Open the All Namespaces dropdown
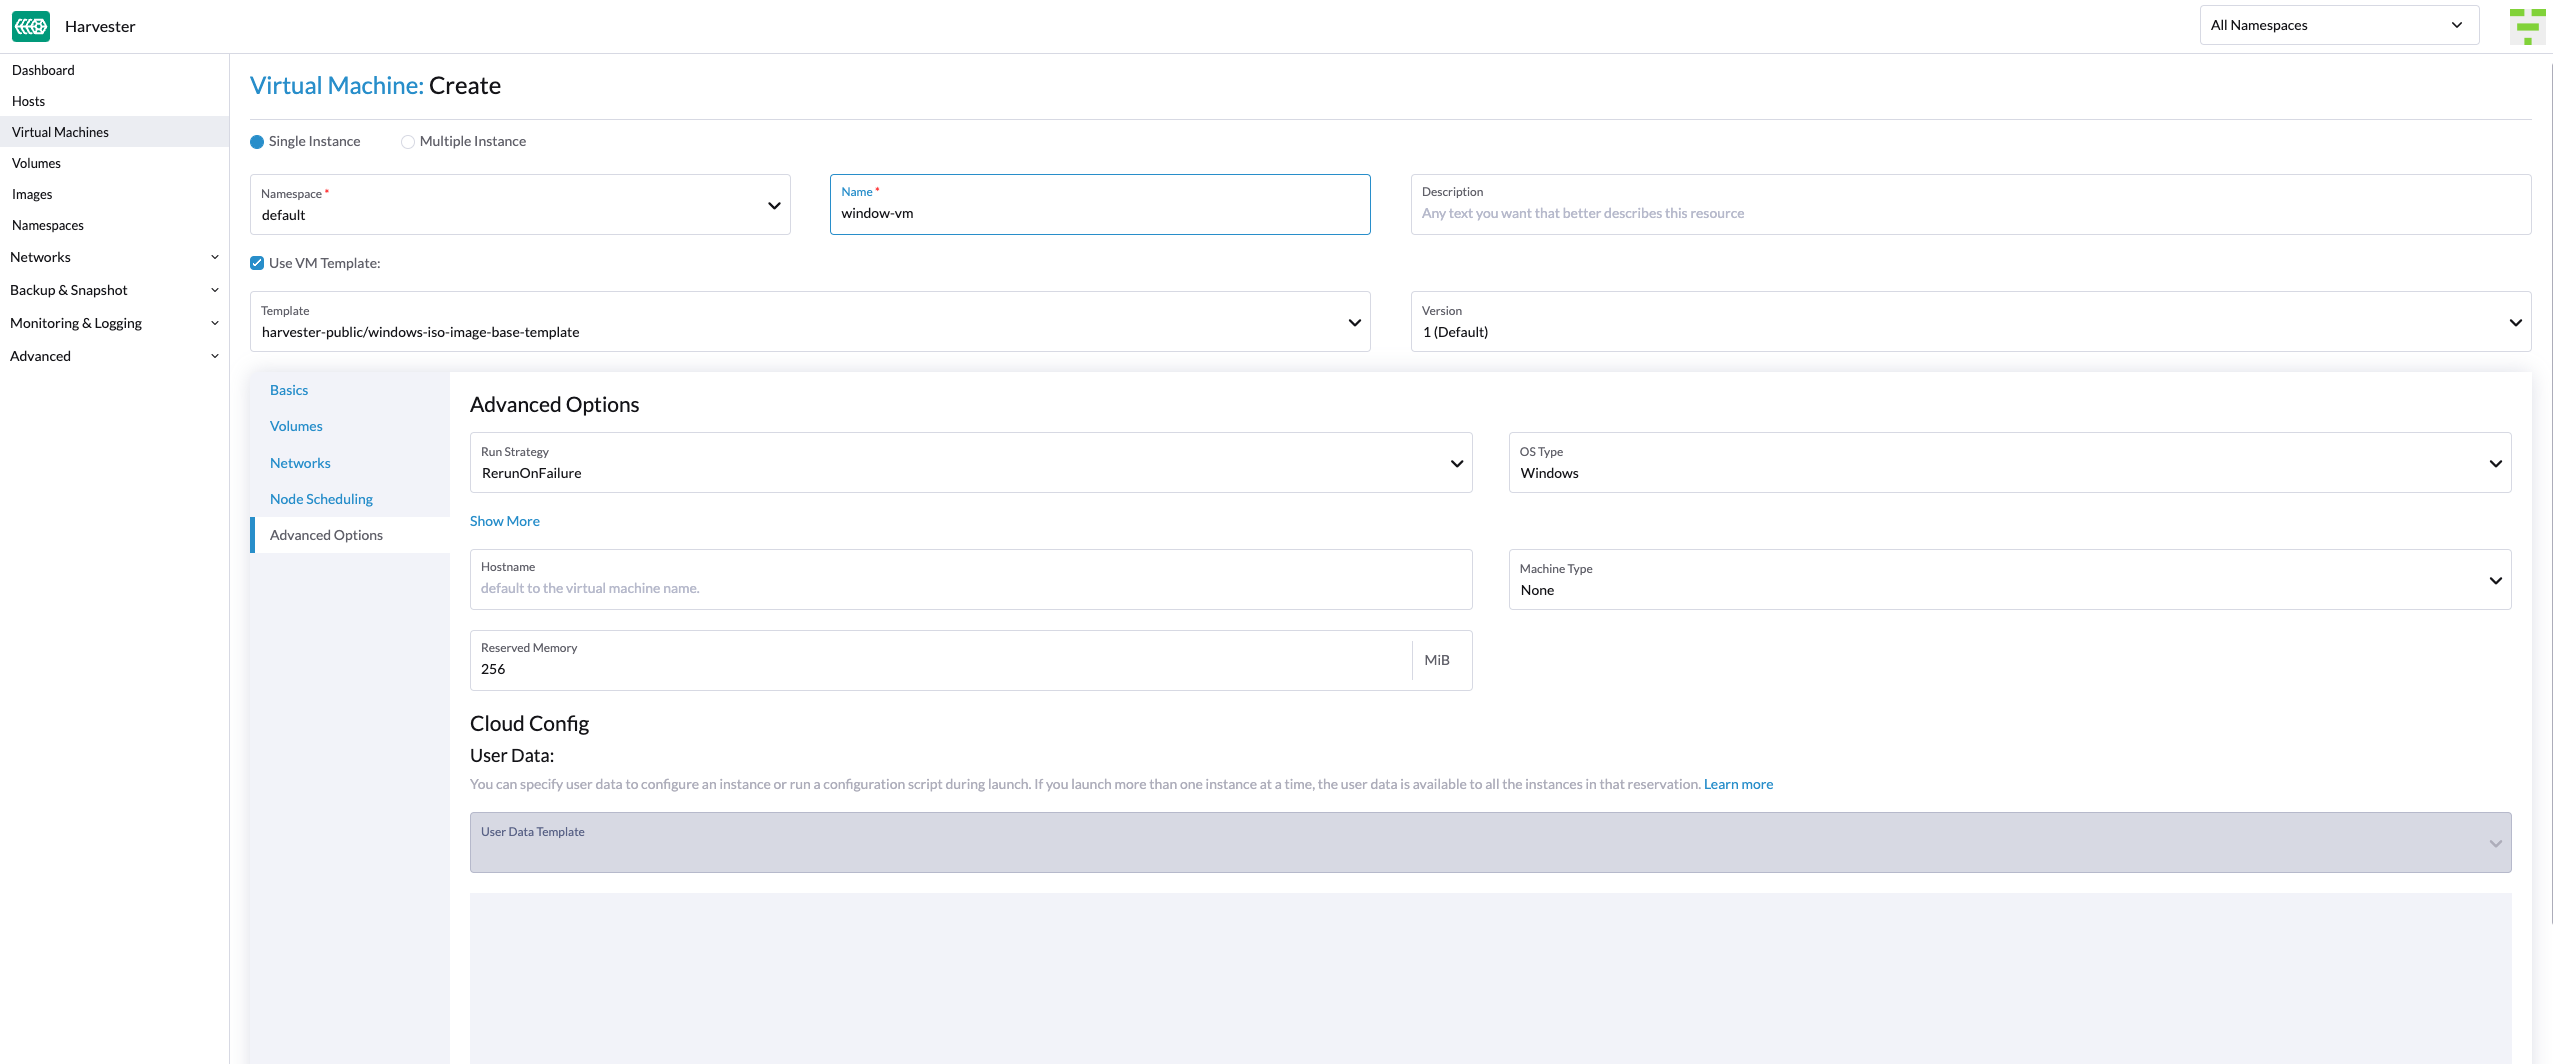 pos(2338,25)
